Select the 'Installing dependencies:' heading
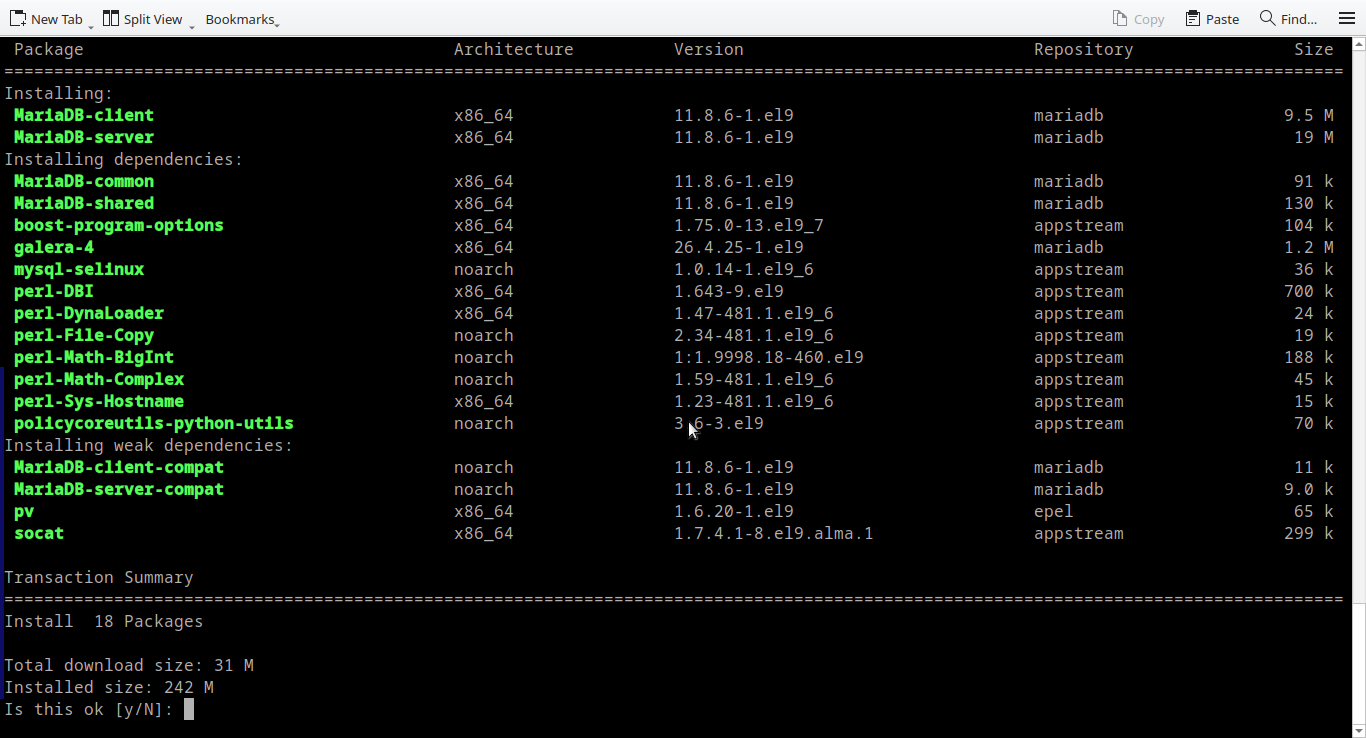Image resolution: width=1366 pixels, height=738 pixels. [x=124, y=159]
